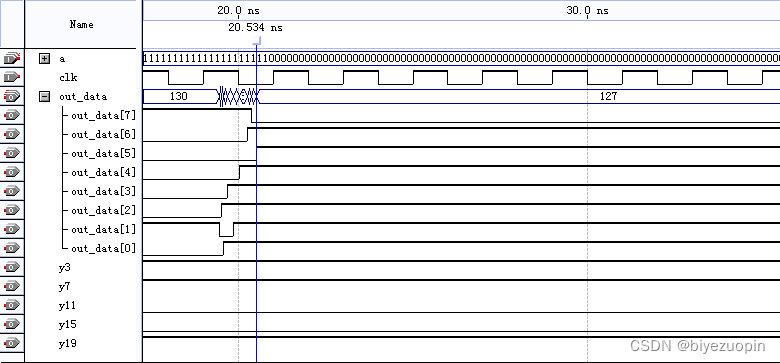Screen dimensions: 780x363
Task: Click the input pin icon beside clk
Action: point(12,78)
